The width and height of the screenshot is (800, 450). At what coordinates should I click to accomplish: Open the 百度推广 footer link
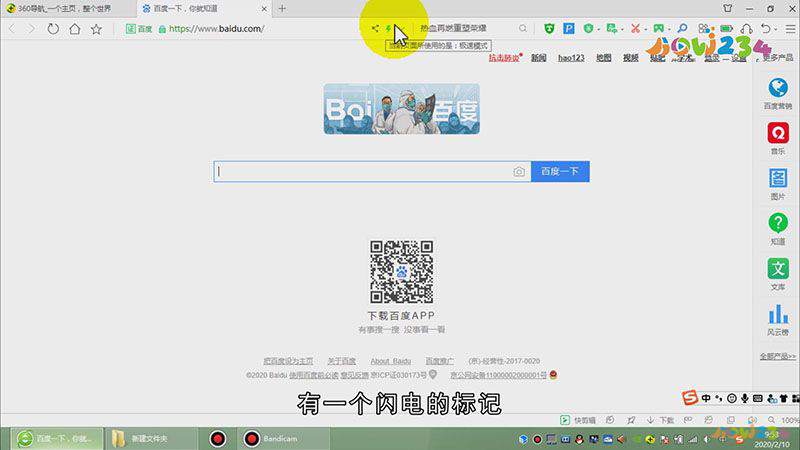click(x=439, y=361)
